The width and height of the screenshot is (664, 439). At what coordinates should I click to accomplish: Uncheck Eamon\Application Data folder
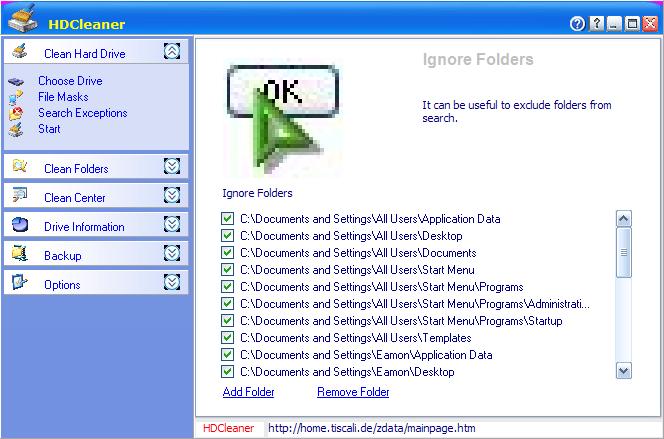[x=227, y=355]
